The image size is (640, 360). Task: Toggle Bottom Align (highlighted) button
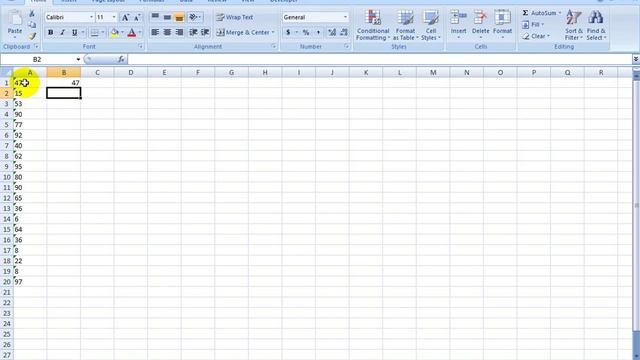click(x=179, y=17)
